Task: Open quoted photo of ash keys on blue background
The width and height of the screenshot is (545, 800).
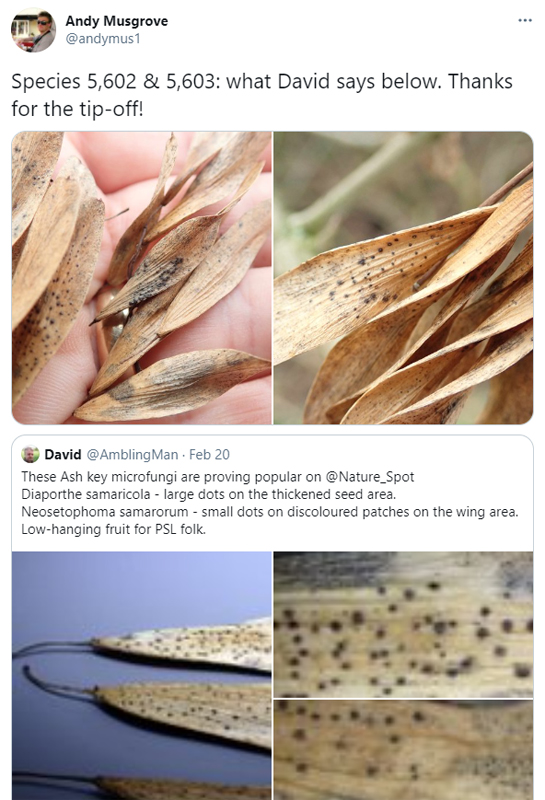Action: coord(141,676)
